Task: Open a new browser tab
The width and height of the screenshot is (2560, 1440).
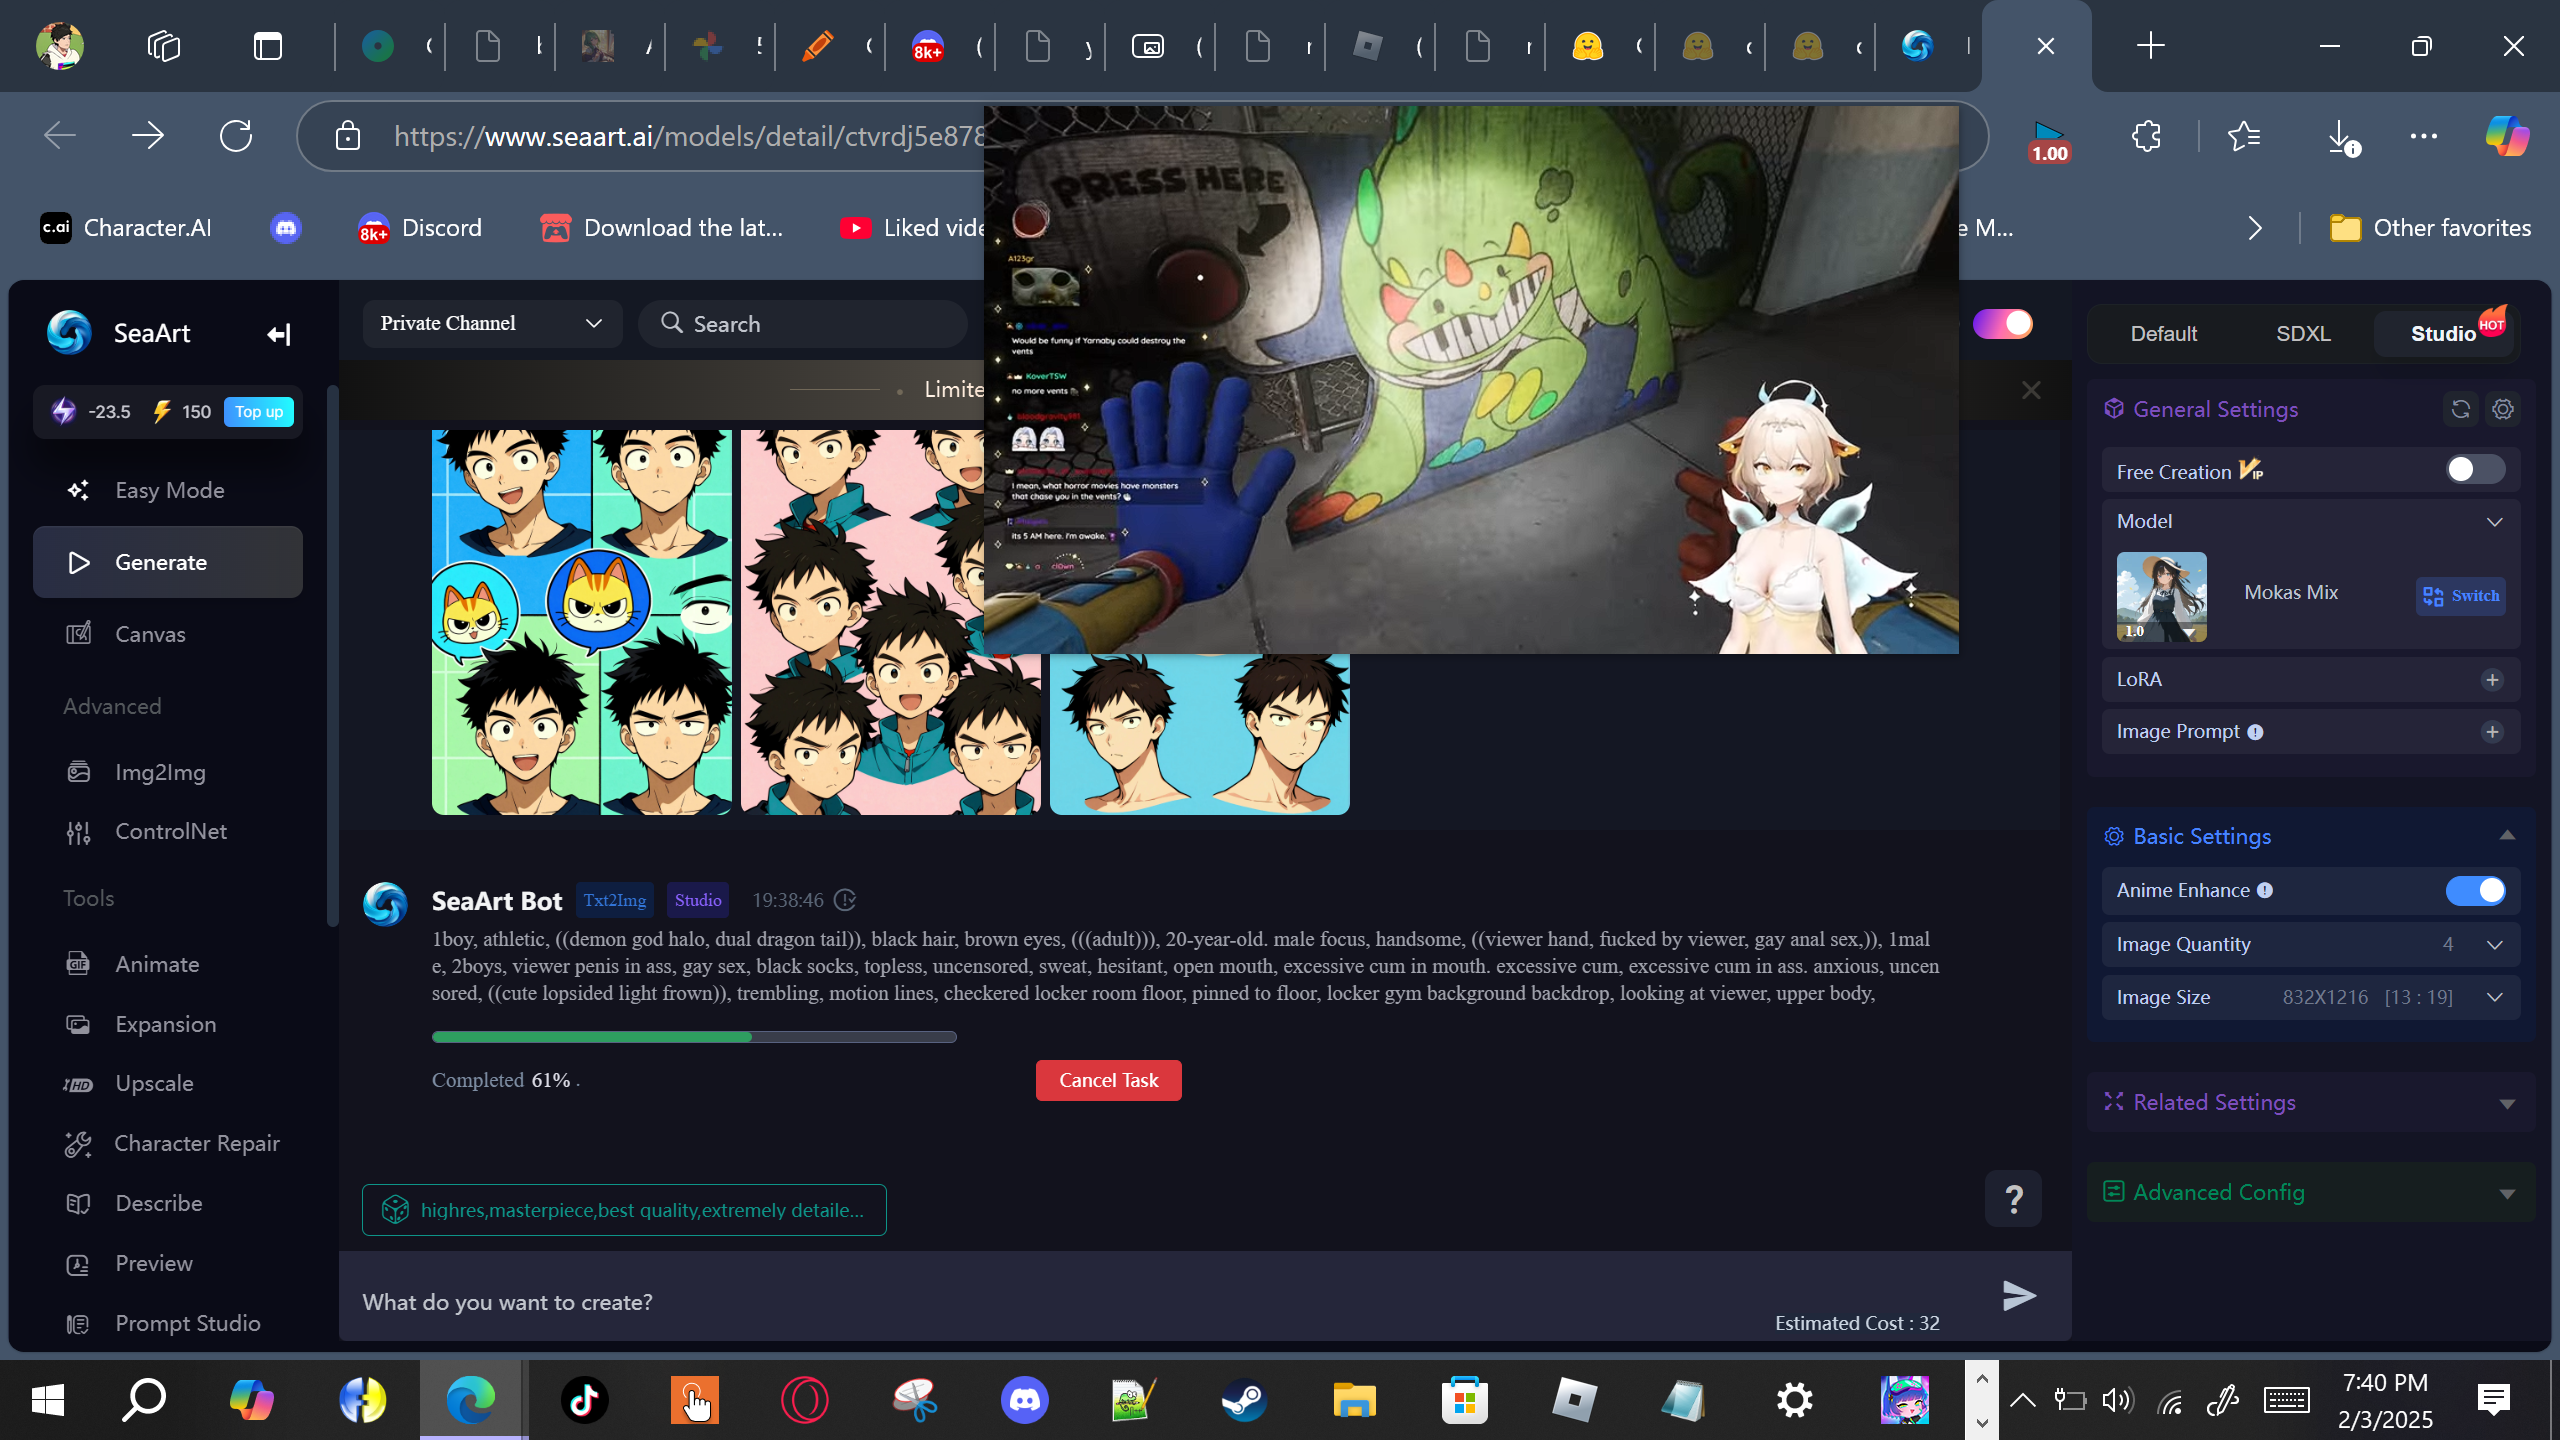Action: pos(2150,46)
